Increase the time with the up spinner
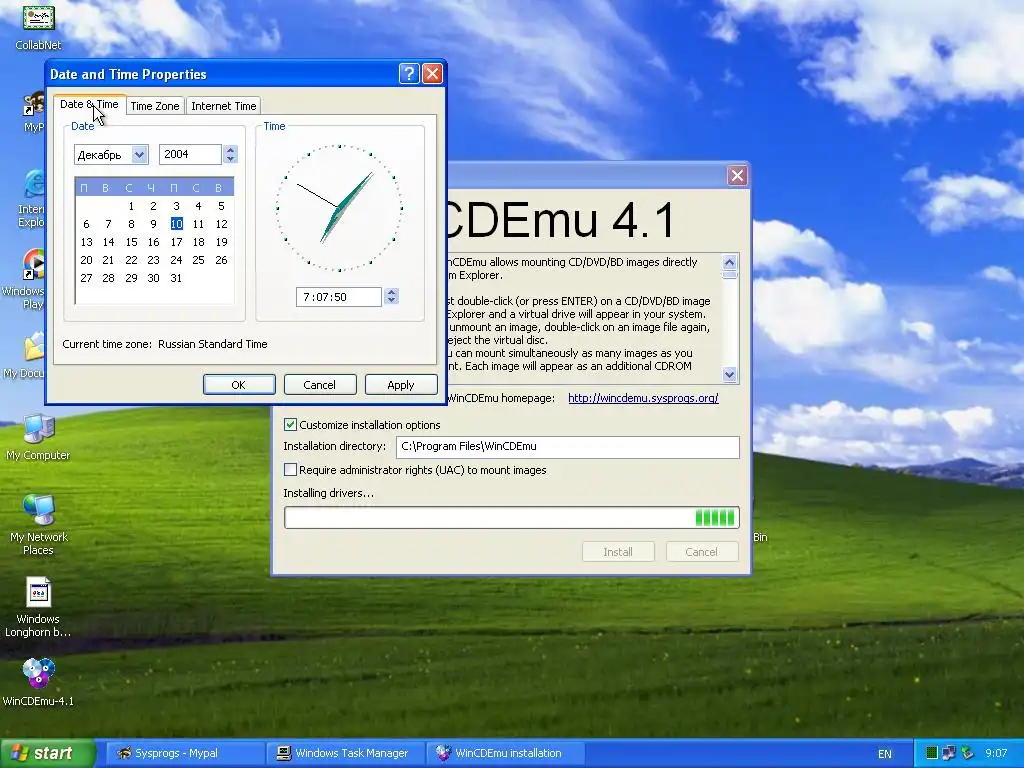 click(391, 293)
